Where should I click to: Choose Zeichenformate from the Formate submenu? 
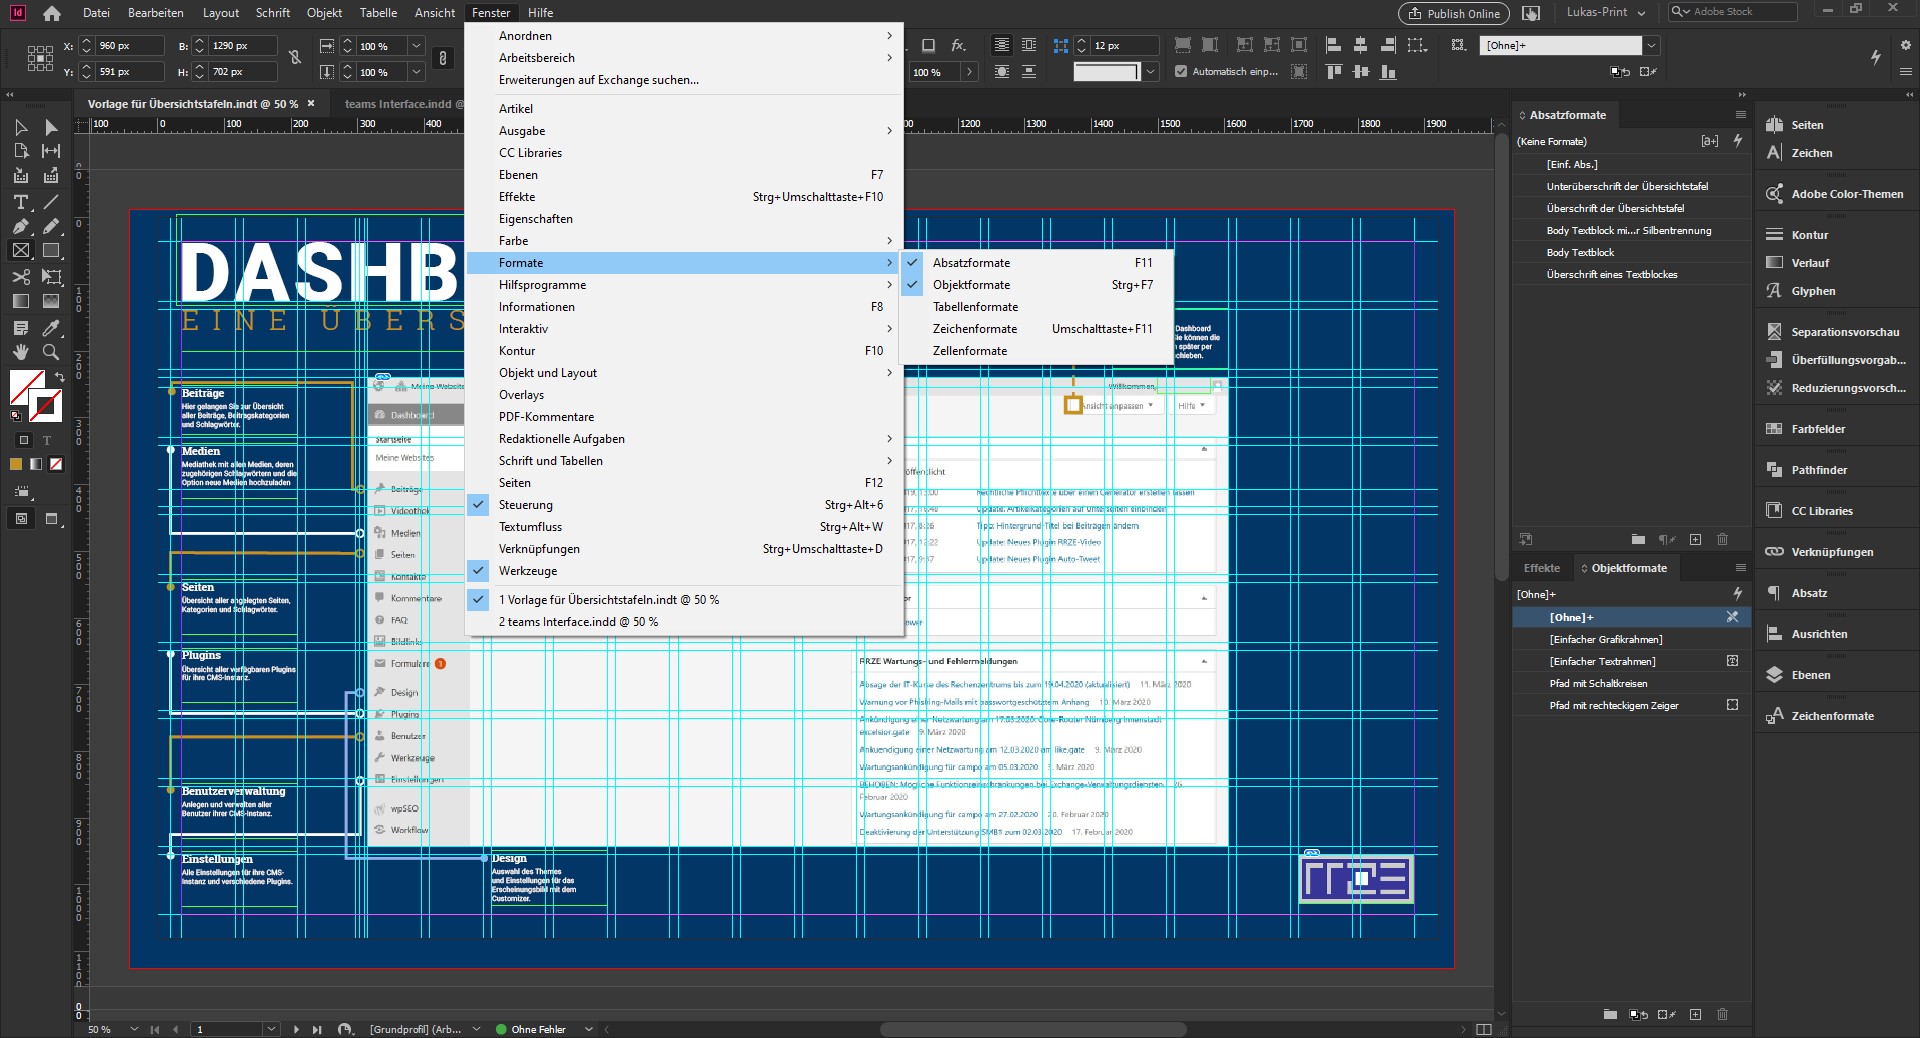click(974, 329)
